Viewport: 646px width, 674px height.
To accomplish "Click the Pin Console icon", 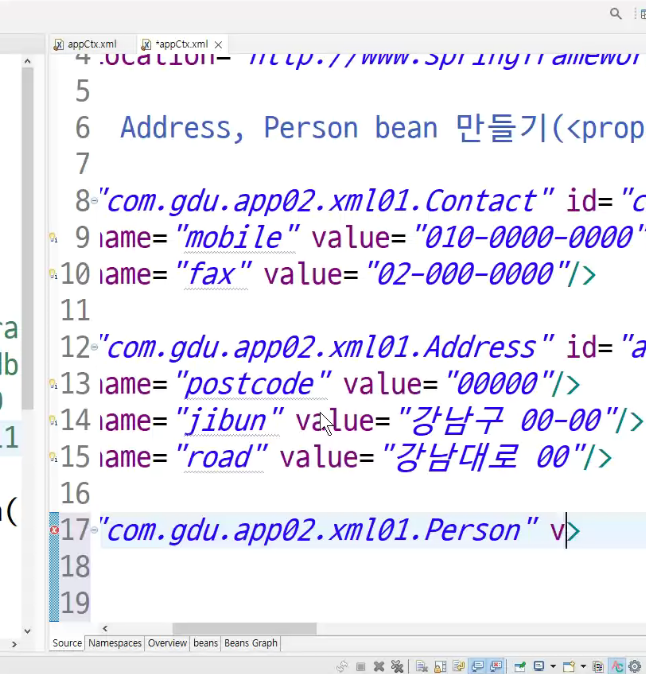I will pos(520,667).
